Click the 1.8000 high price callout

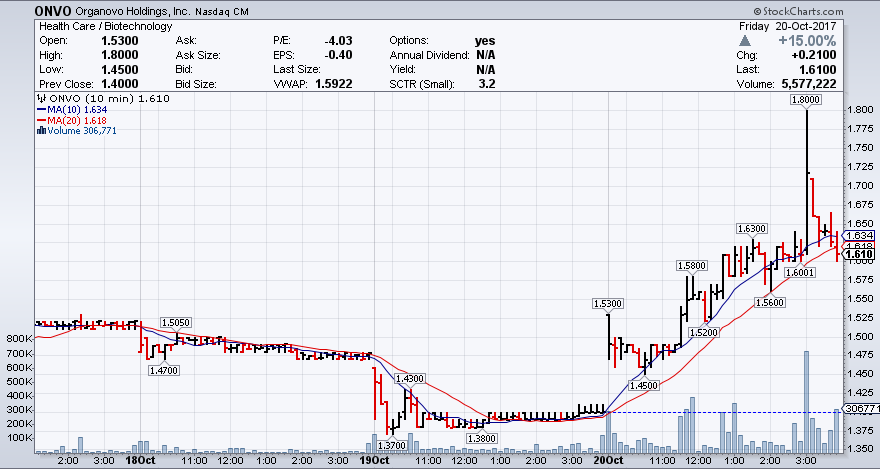coord(805,100)
